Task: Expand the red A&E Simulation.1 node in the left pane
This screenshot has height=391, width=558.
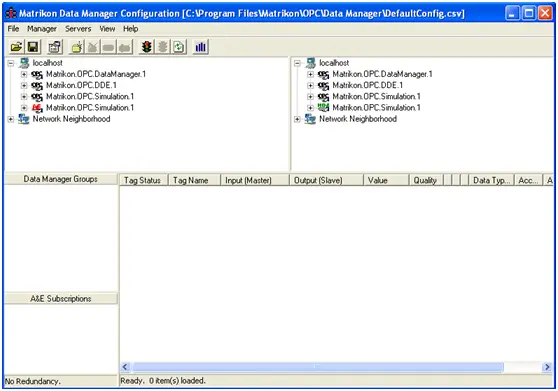Action: click(24, 107)
